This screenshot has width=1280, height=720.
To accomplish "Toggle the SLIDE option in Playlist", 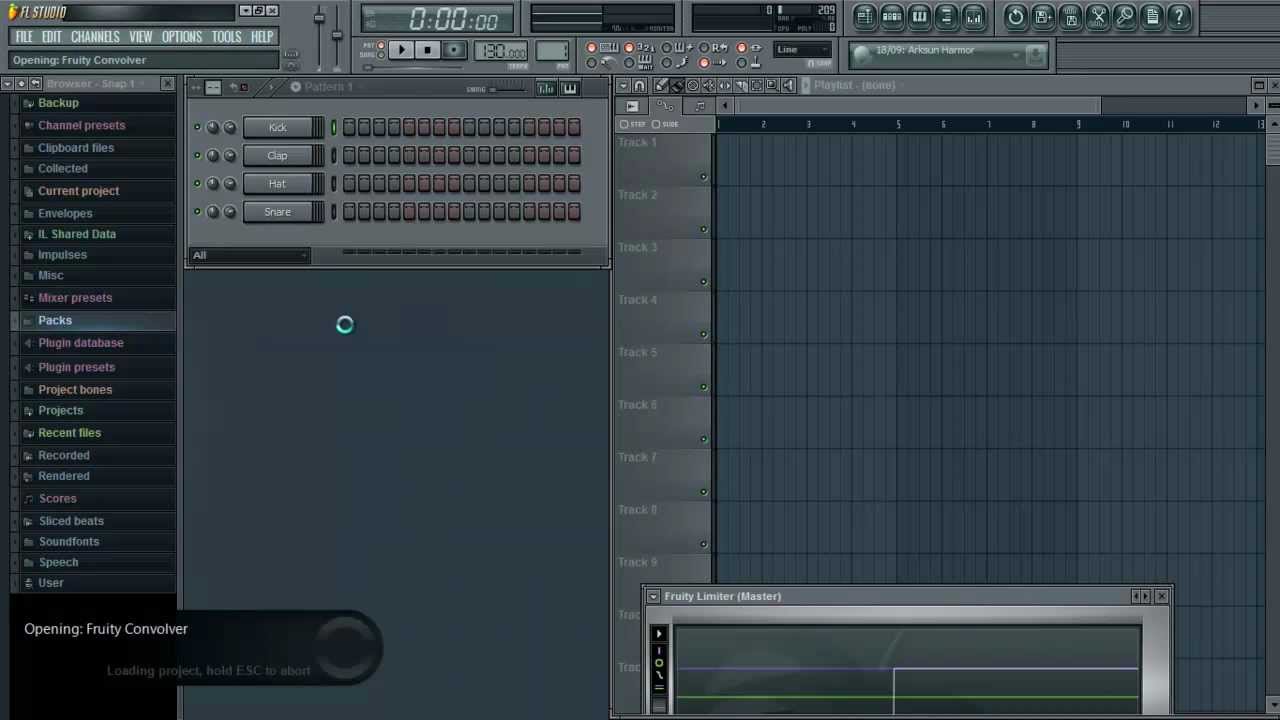I will (x=665, y=124).
